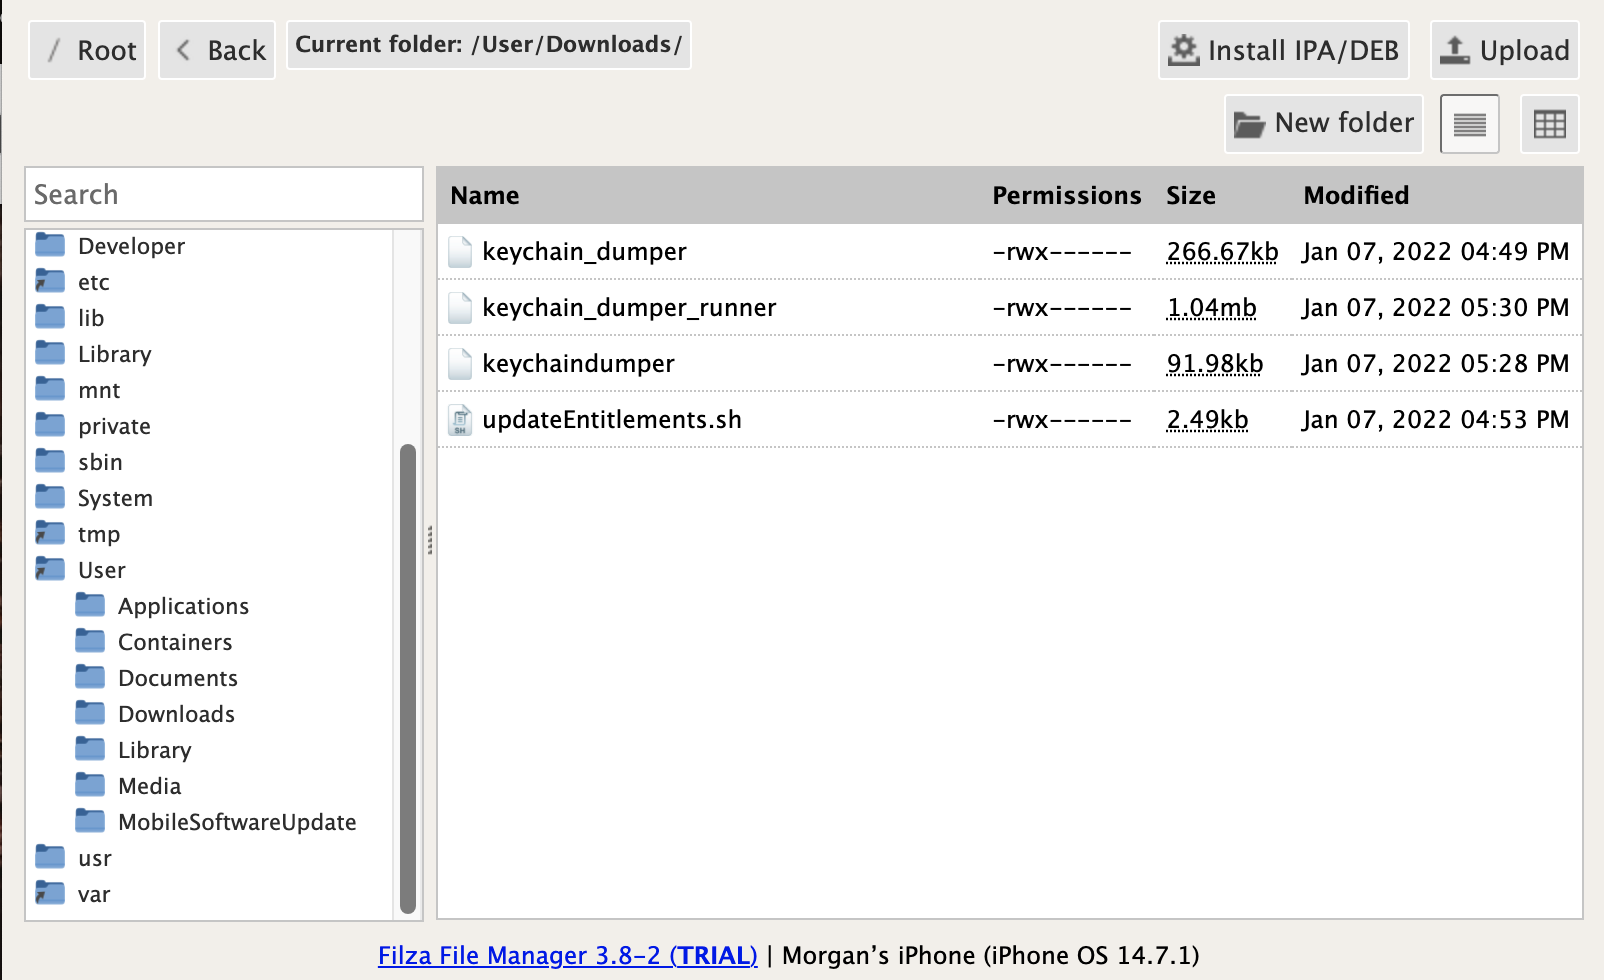This screenshot has width=1604, height=980.
Task: Click the mnt folder icon
Action: (50, 389)
